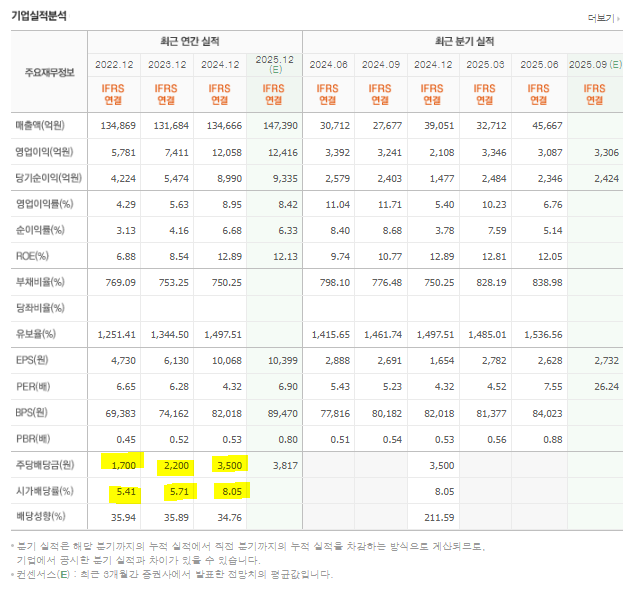This screenshot has width=640, height=591.
Task: Select the 배당성향(%) row label
Action: coord(40,517)
